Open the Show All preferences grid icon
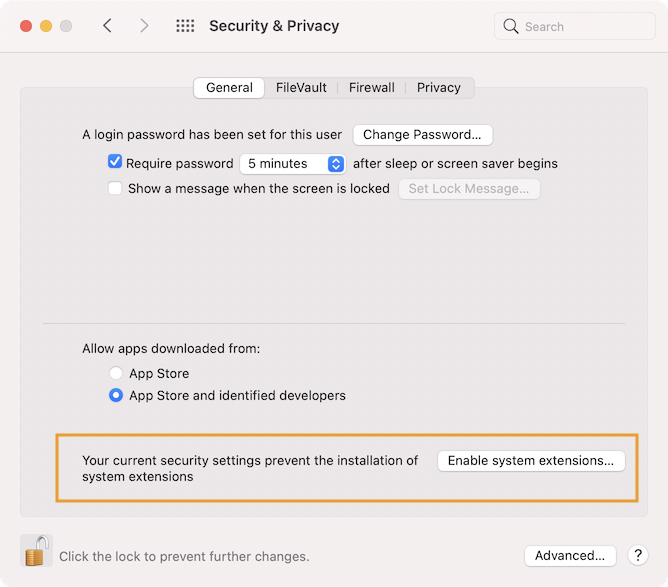This screenshot has width=668, height=587. pyautogui.click(x=185, y=26)
